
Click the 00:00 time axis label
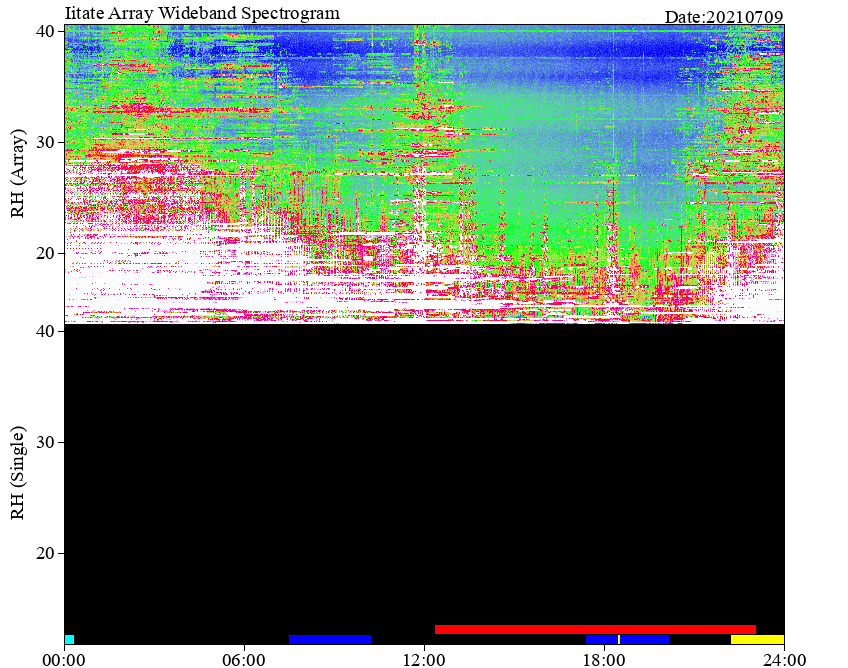(64, 660)
